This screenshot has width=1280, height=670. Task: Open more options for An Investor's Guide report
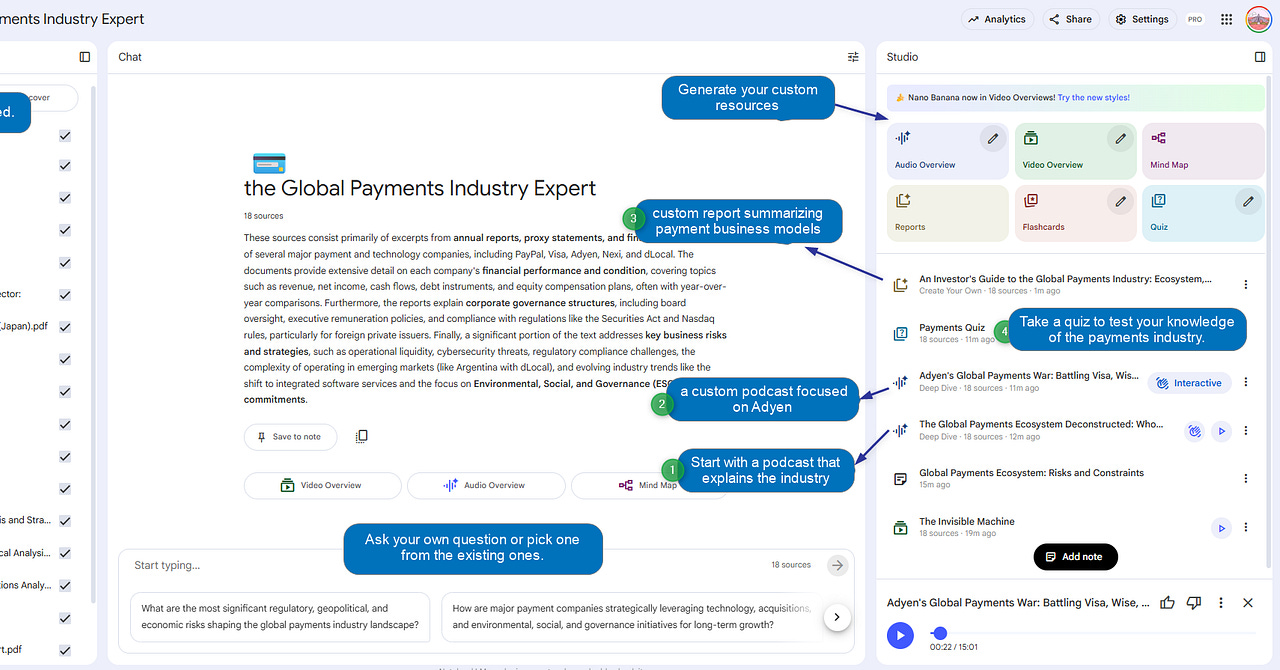pos(1246,285)
